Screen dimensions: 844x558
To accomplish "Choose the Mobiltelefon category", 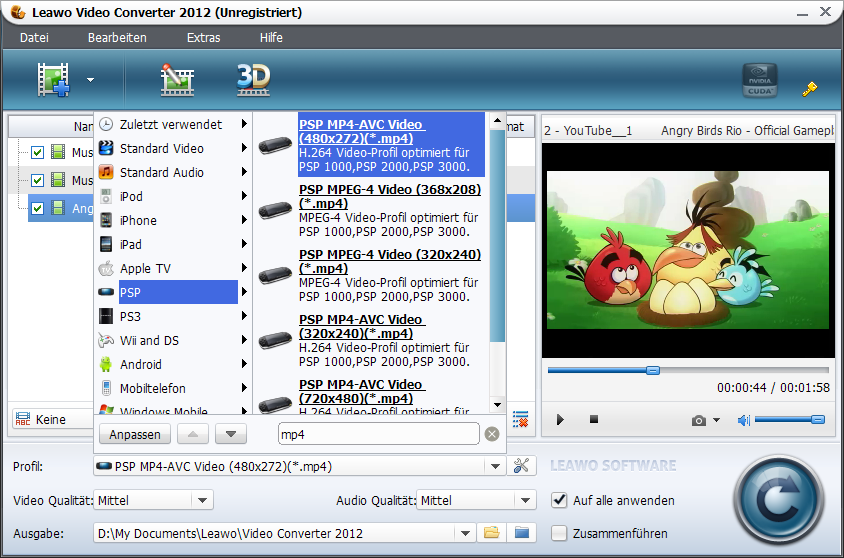I will pyautogui.click(x=173, y=389).
